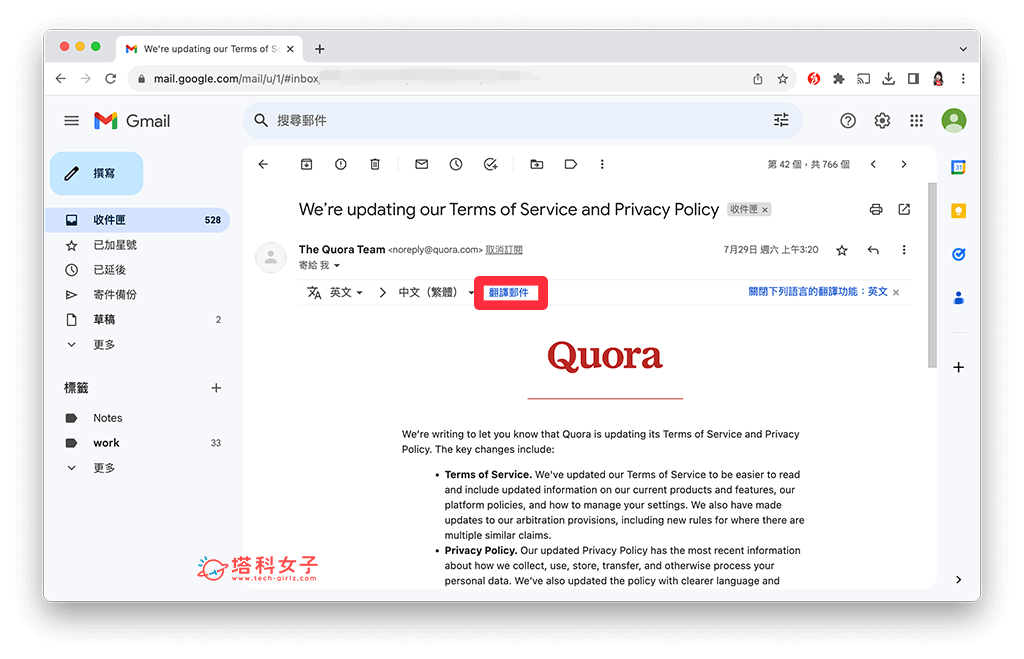Open a new Chrome tab
This screenshot has width=1024, height=659.
coord(319,49)
